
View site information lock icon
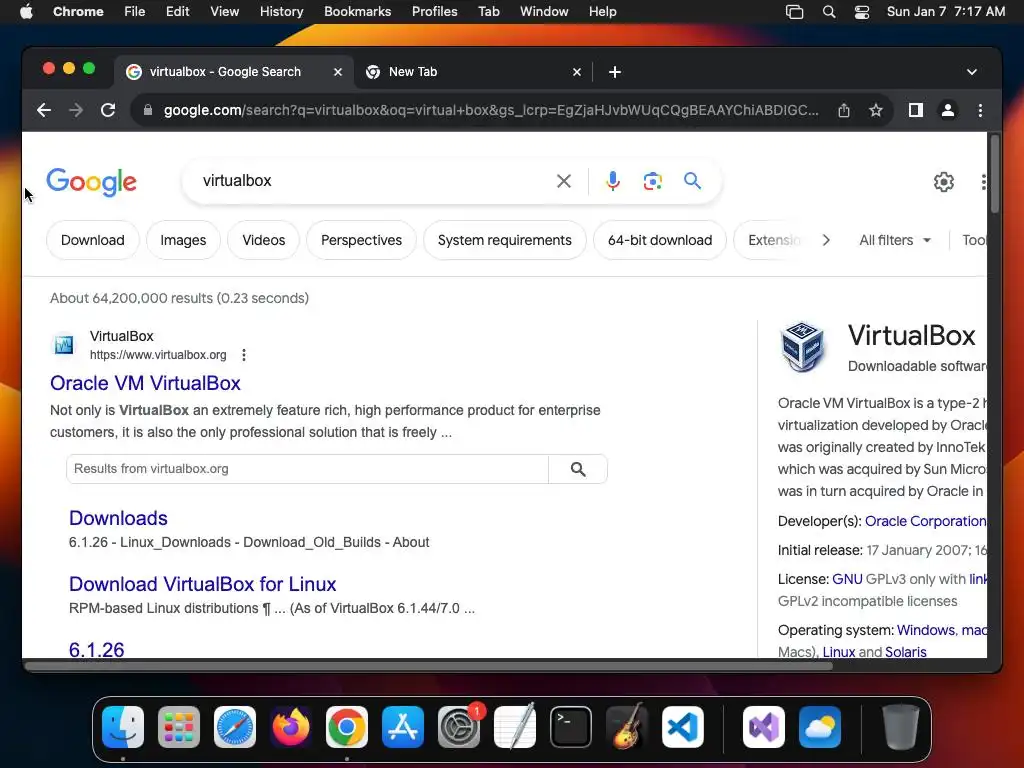148,110
